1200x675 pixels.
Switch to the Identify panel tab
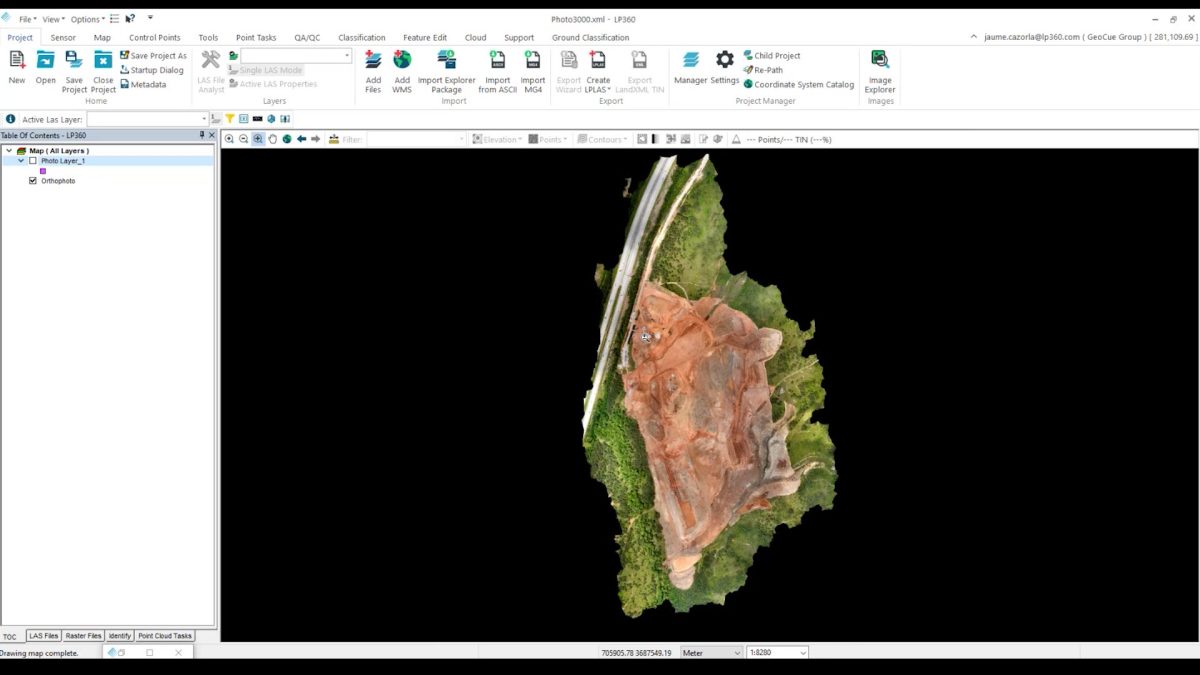click(120, 636)
